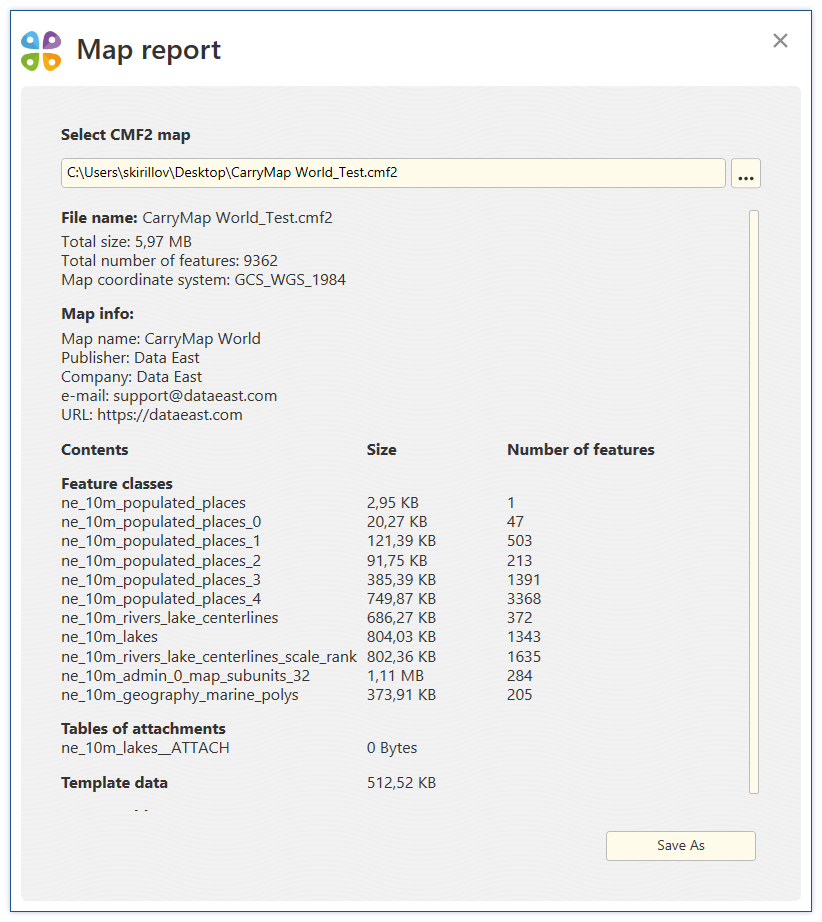822x922 pixels.
Task: Click the support@dataeast.com e-mail line
Action: 169,396
